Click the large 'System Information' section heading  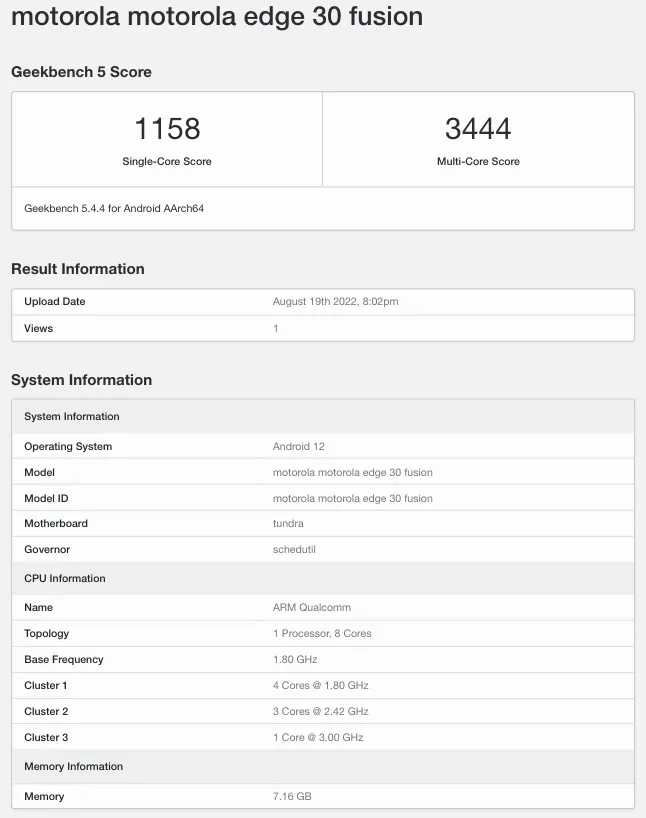pyautogui.click(x=81, y=380)
